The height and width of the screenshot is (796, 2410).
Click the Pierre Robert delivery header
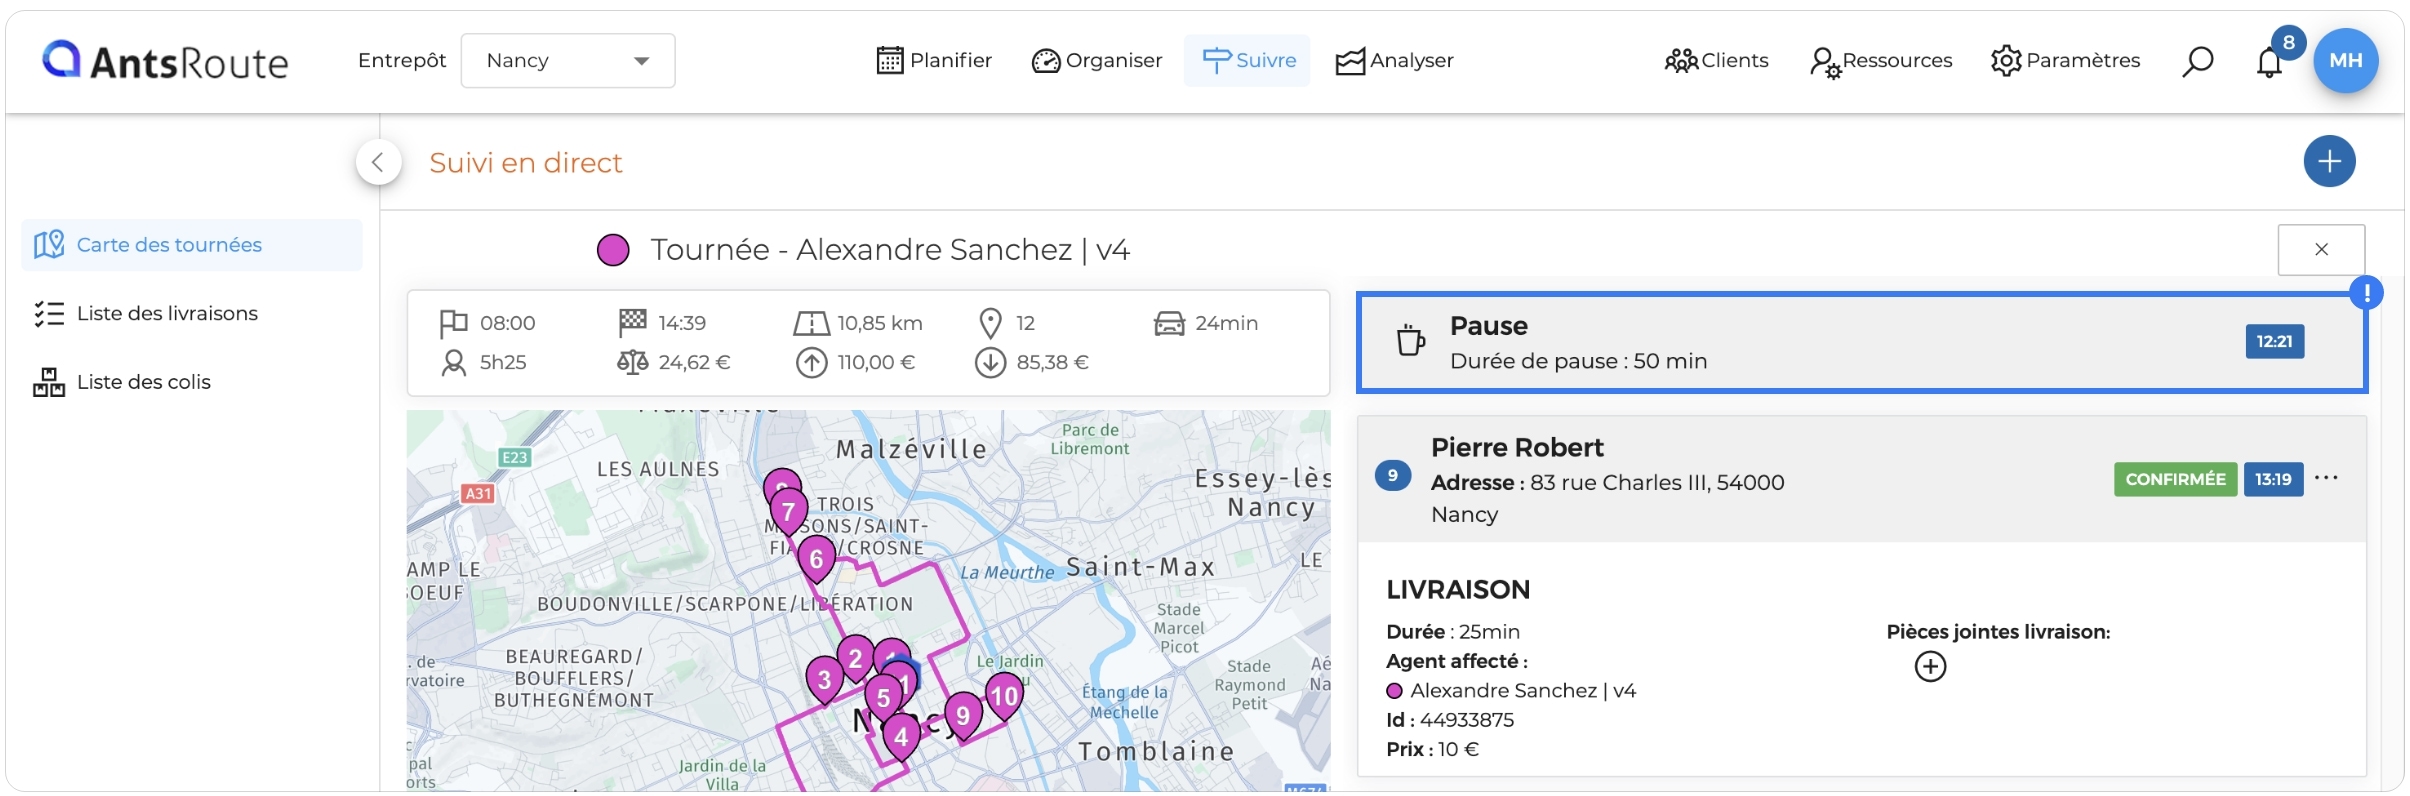[x=1862, y=479]
